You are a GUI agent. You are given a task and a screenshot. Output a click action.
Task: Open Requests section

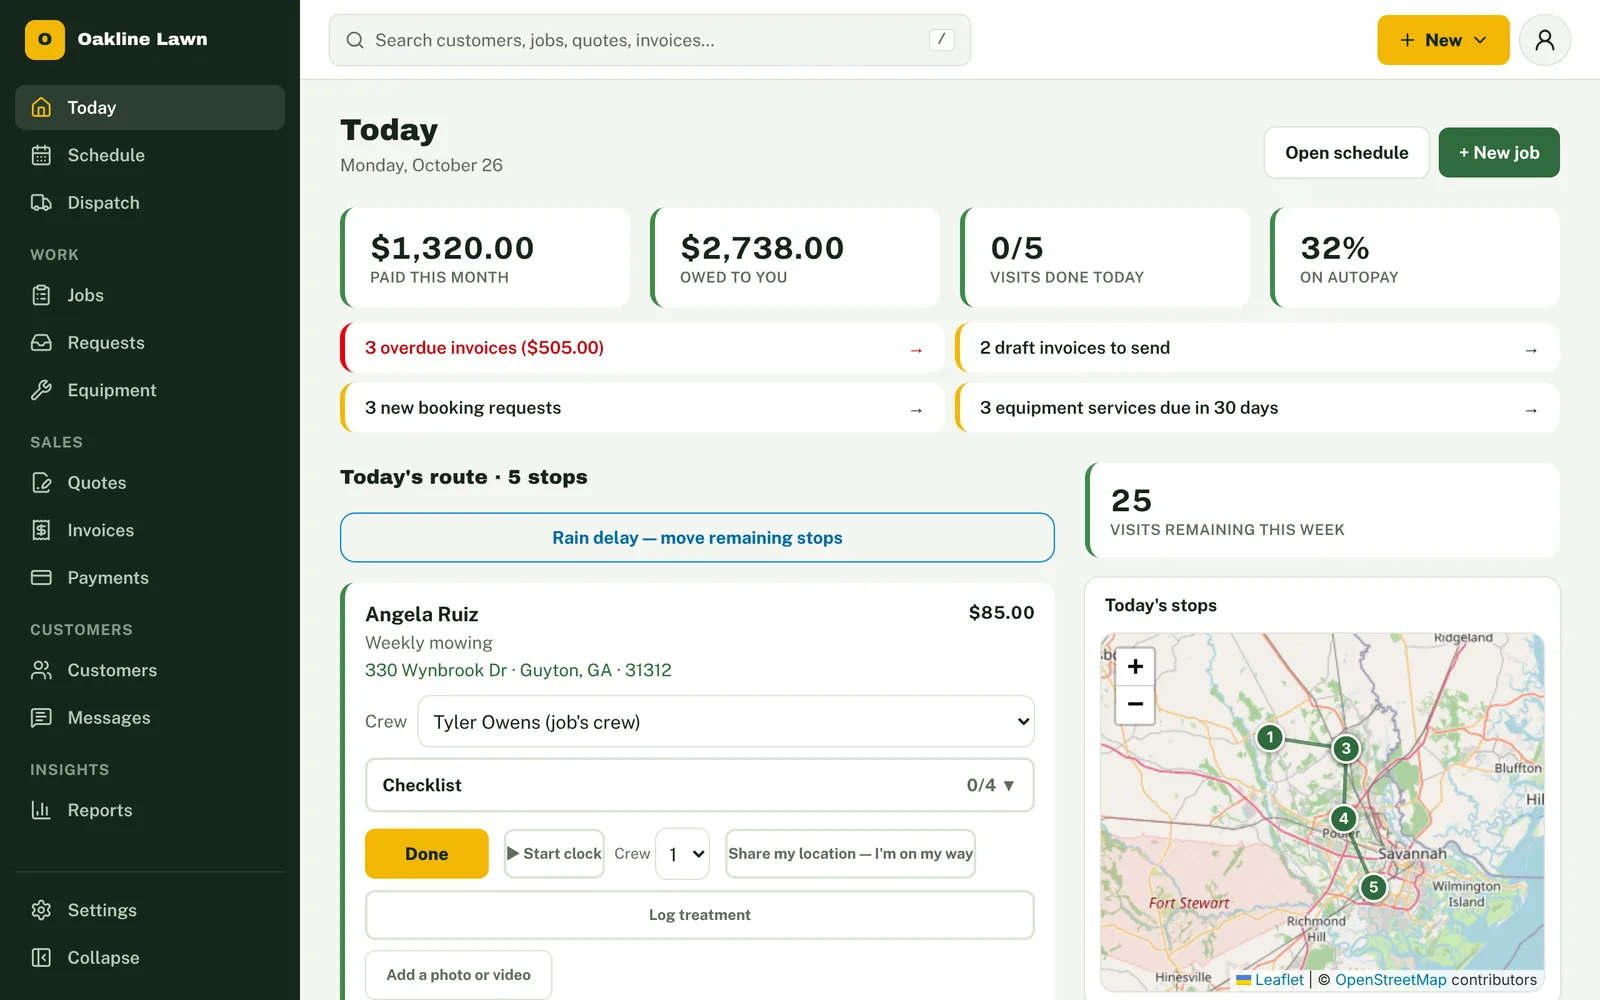coord(150,343)
